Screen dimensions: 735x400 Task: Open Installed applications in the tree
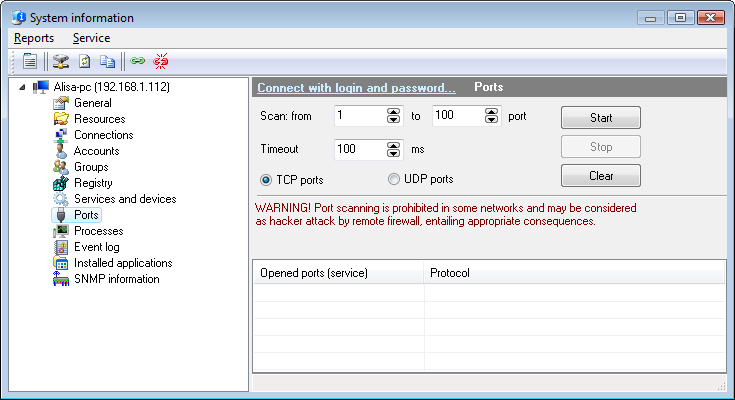(123, 263)
